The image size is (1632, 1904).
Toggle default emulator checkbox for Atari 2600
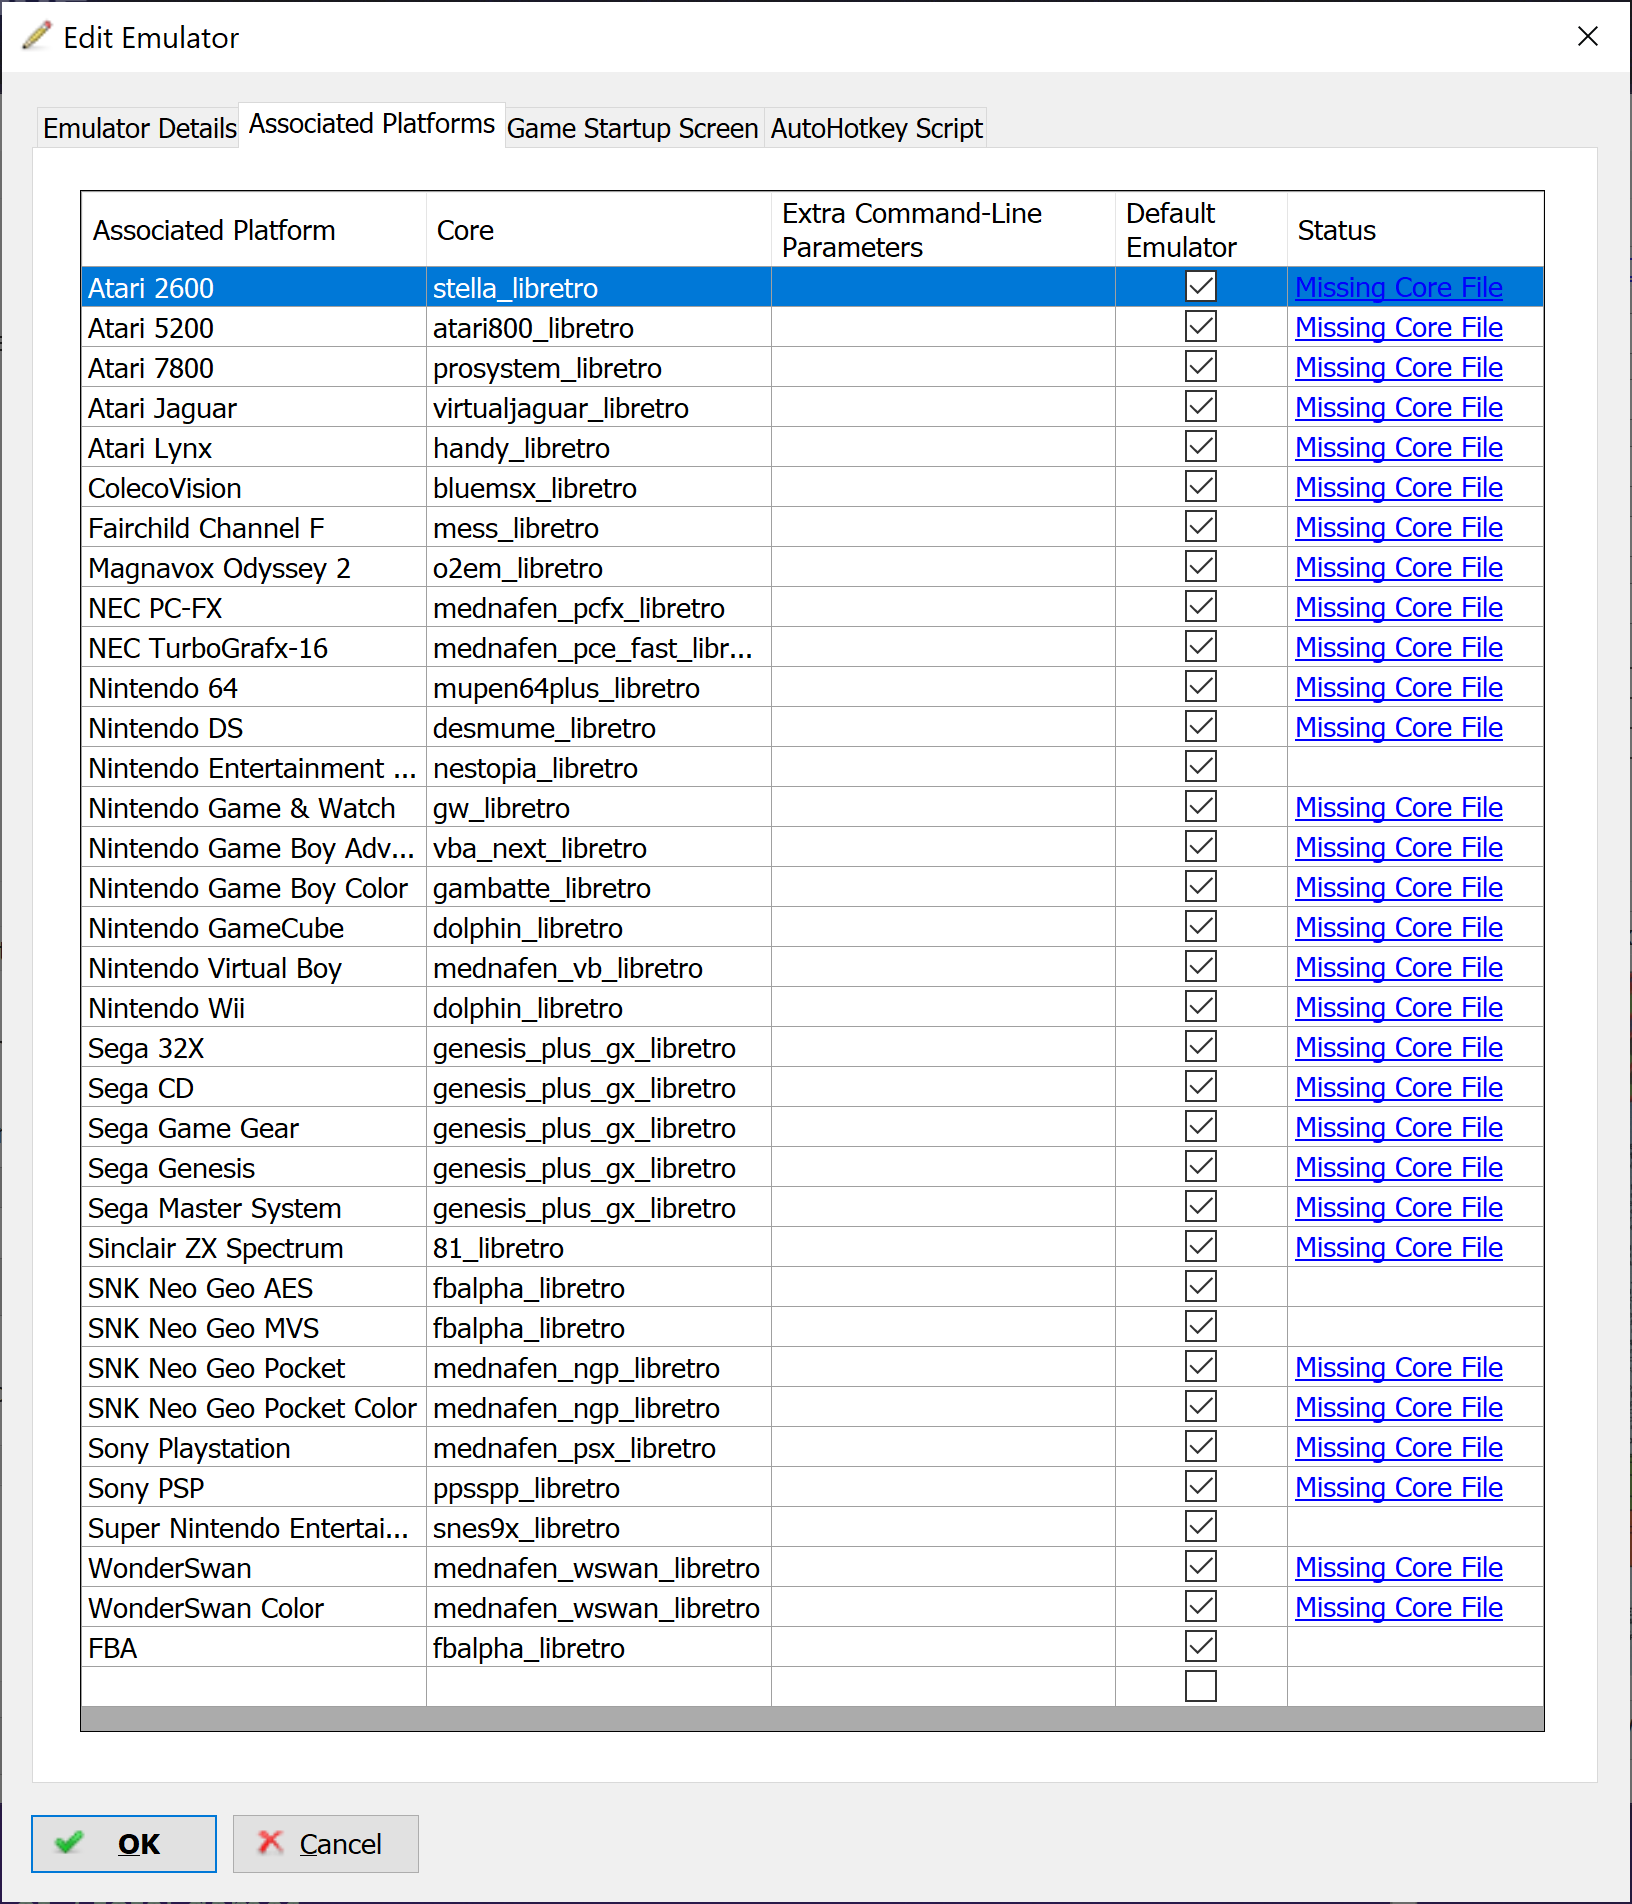[x=1201, y=287]
